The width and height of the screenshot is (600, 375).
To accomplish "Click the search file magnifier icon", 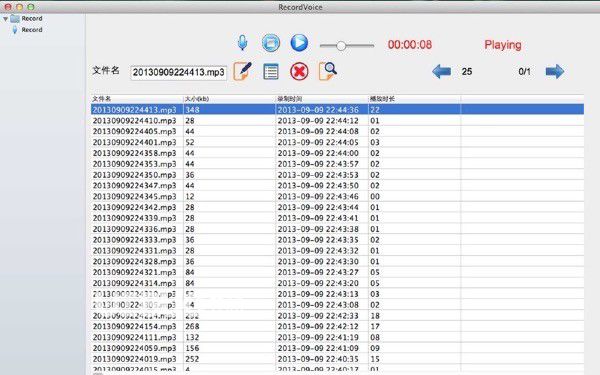I will click(x=328, y=71).
